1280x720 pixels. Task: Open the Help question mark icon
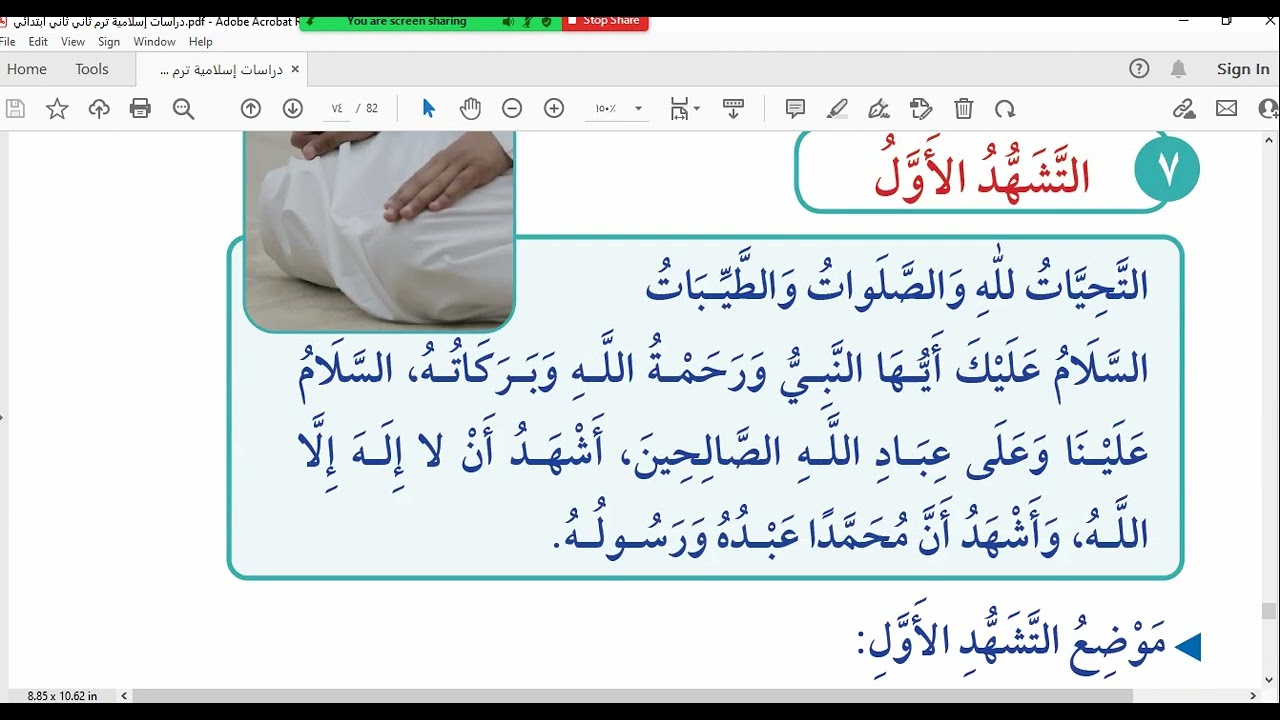coord(1139,69)
